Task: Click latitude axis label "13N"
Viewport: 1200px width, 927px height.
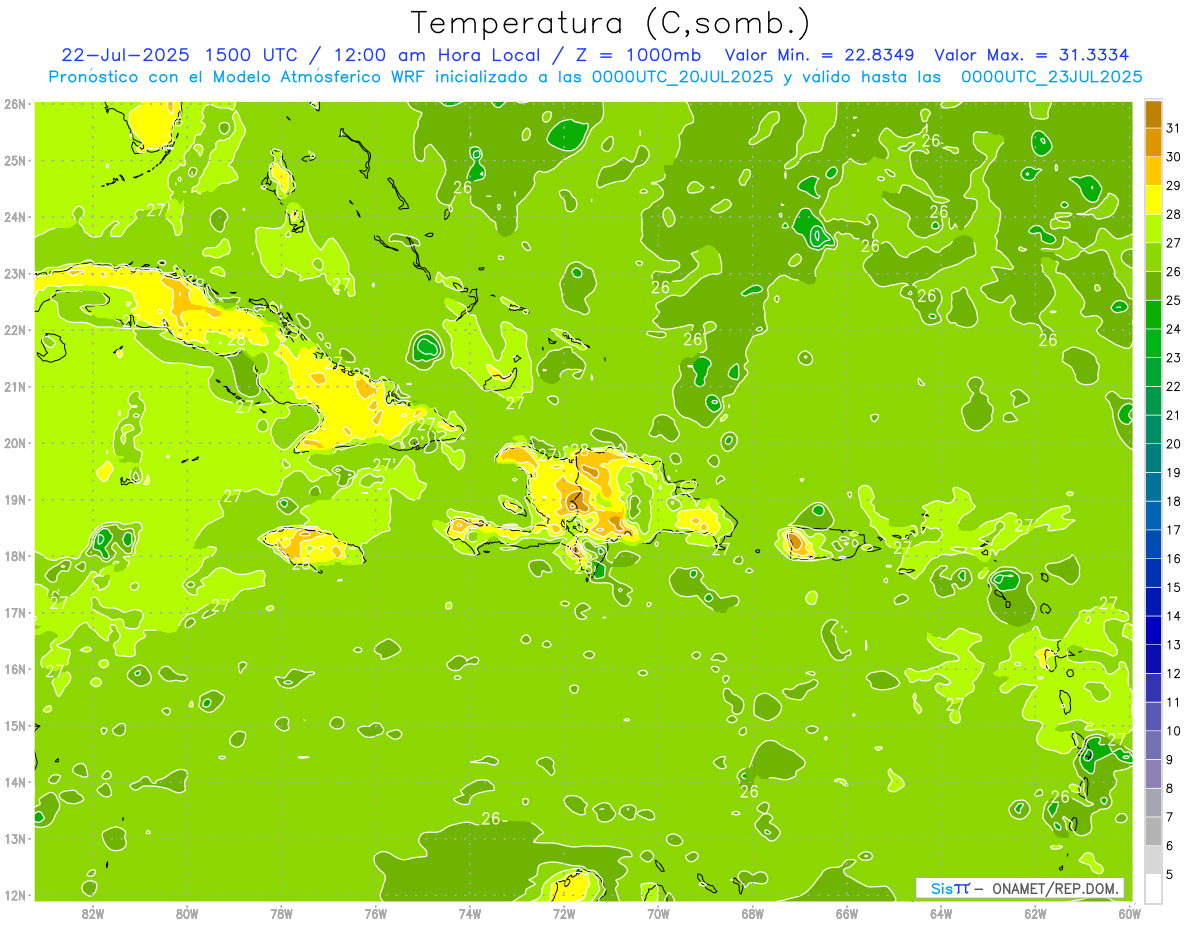Action: point(14,838)
